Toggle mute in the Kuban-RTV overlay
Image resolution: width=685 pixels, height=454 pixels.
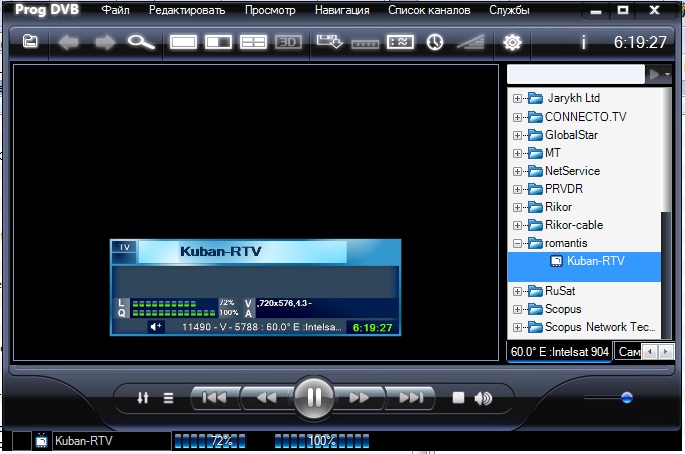point(156,326)
